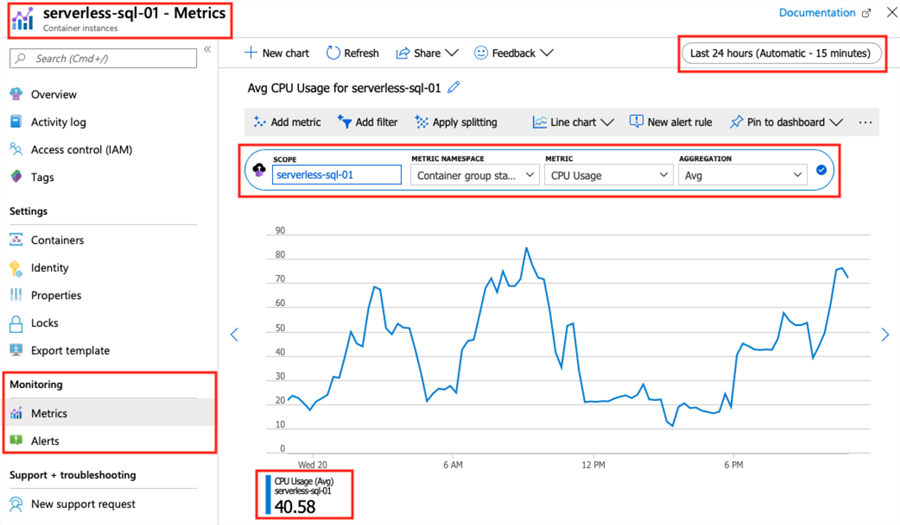Toggle the blue checkmark on metric row
This screenshot has width=900, height=525.
(x=821, y=171)
